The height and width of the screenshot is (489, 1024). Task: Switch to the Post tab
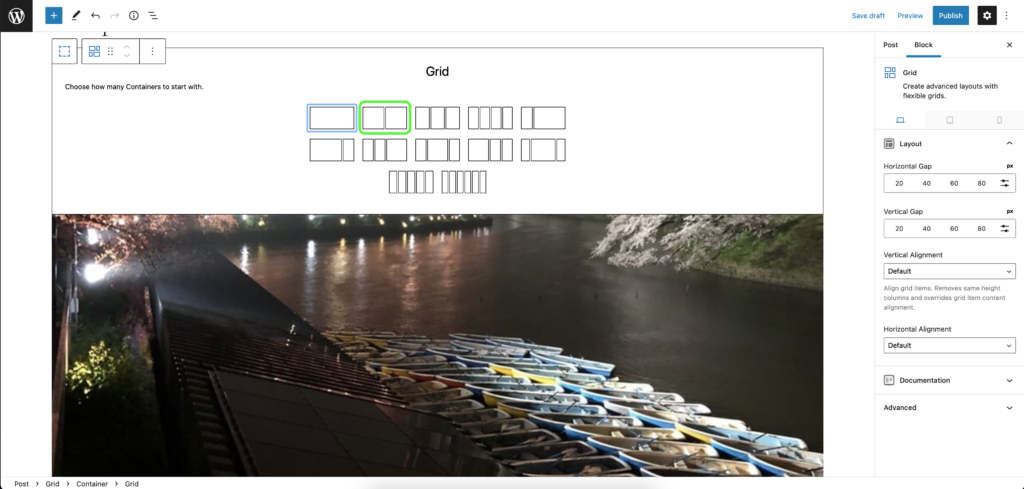(890, 45)
